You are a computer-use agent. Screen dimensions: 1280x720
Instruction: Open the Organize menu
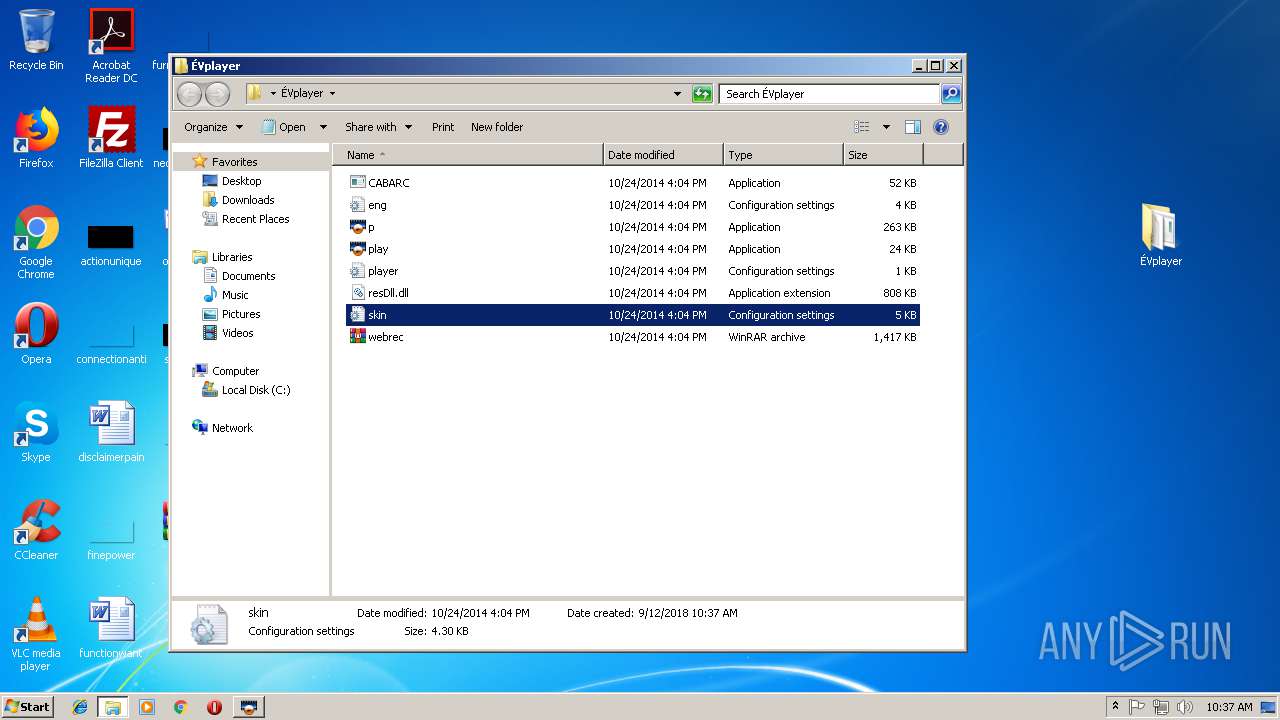click(213, 127)
